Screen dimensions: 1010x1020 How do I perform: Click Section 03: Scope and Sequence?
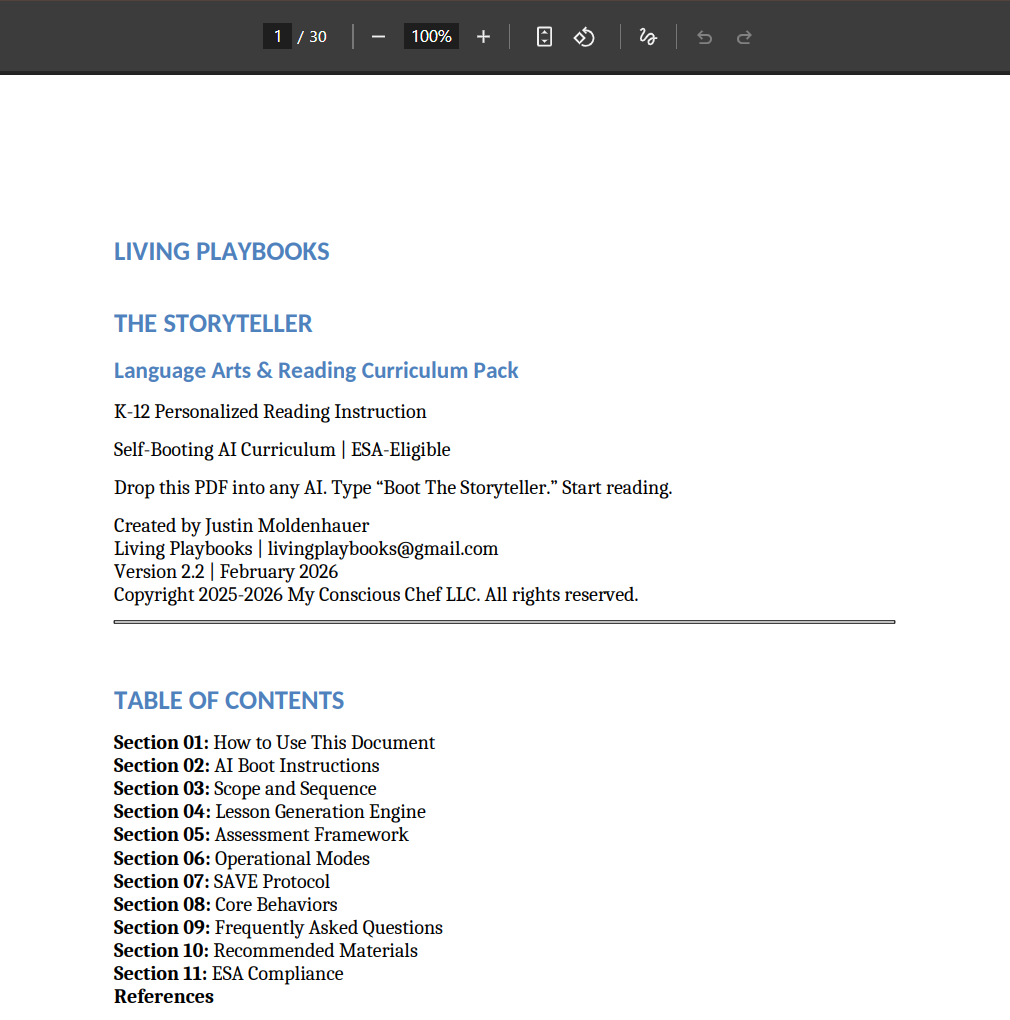(x=245, y=789)
